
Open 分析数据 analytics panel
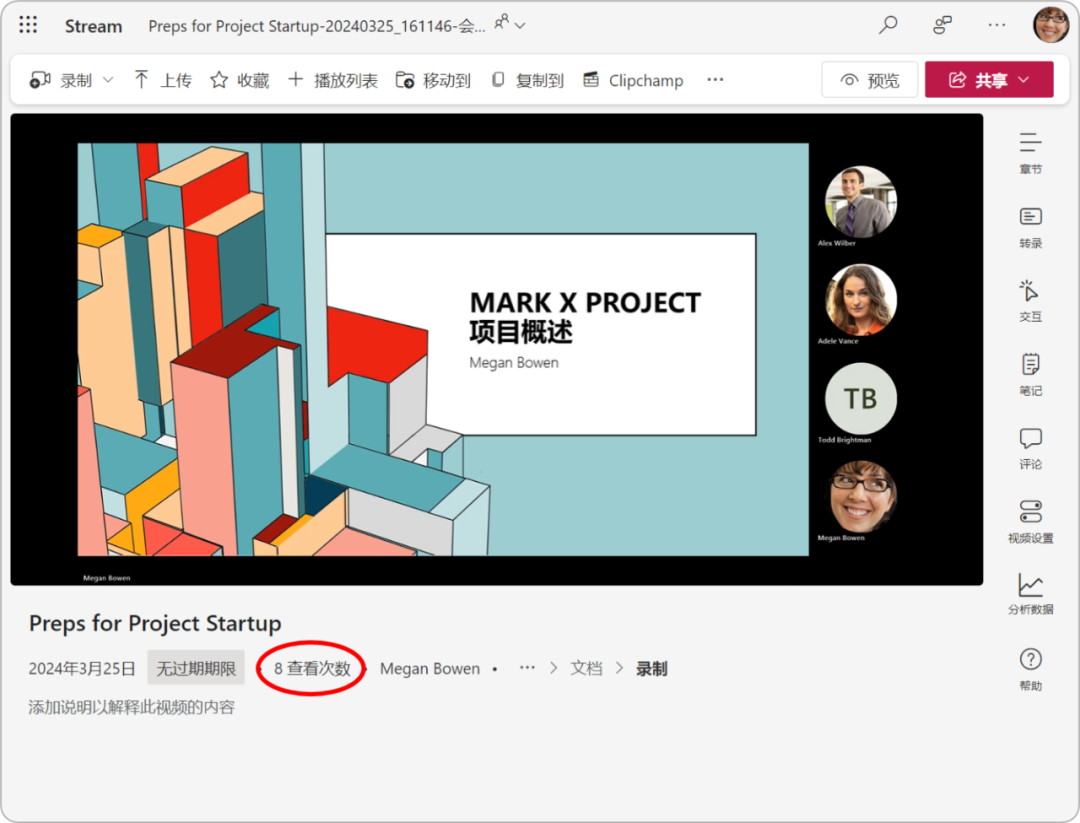coord(1030,594)
